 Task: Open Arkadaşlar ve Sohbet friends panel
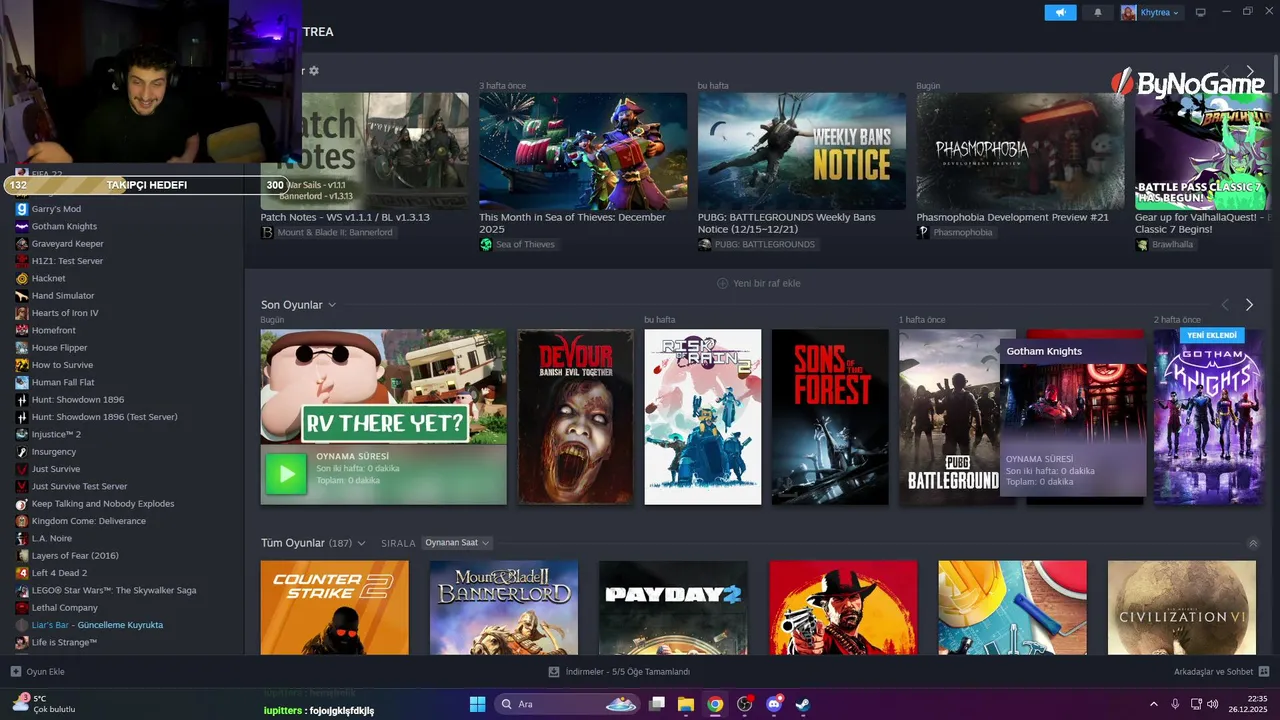[x=1221, y=672]
